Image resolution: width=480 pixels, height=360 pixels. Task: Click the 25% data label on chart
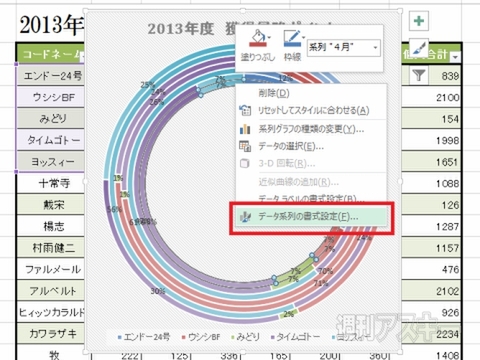click(147, 85)
